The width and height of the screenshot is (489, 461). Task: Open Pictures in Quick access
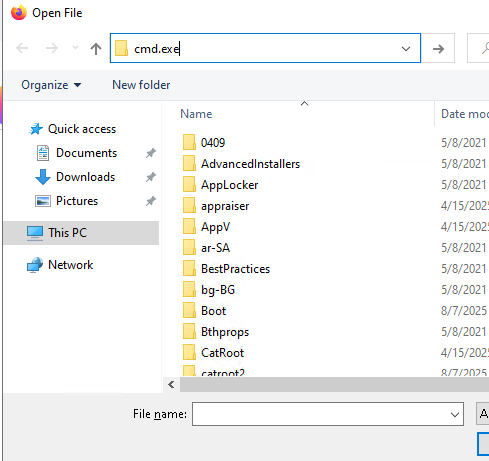click(77, 201)
